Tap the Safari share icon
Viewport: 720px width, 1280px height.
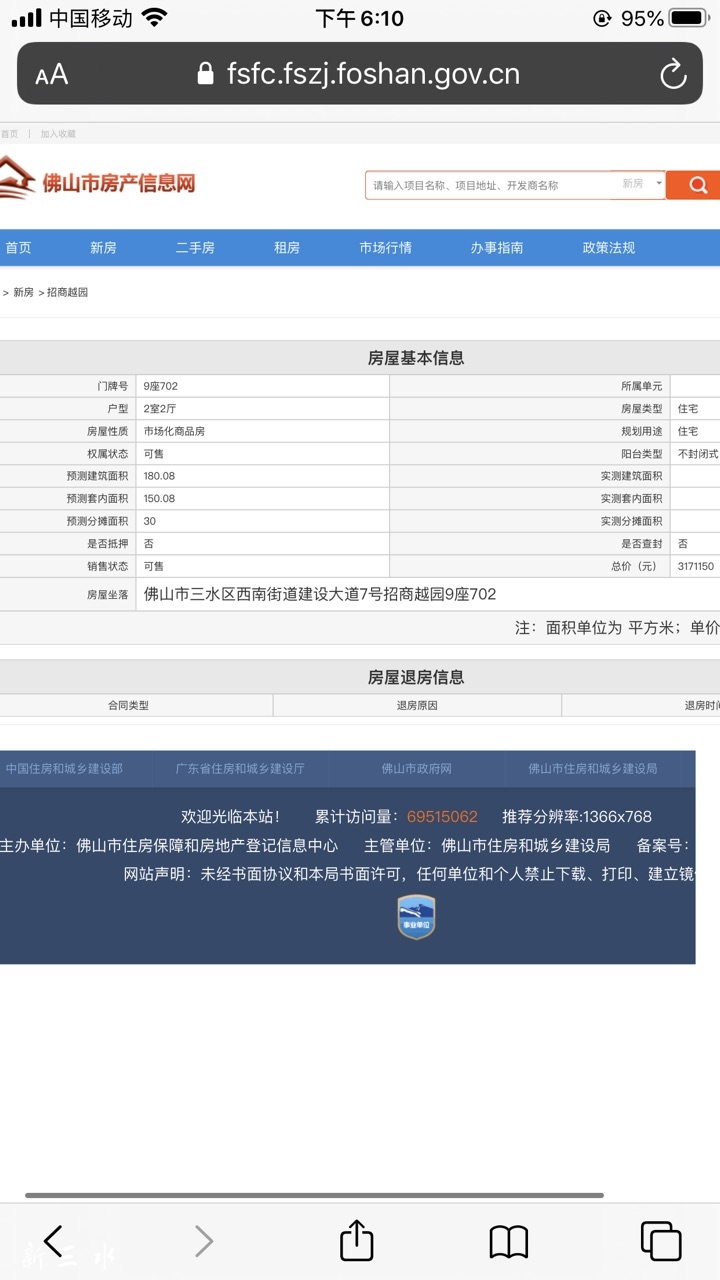click(x=356, y=1242)
